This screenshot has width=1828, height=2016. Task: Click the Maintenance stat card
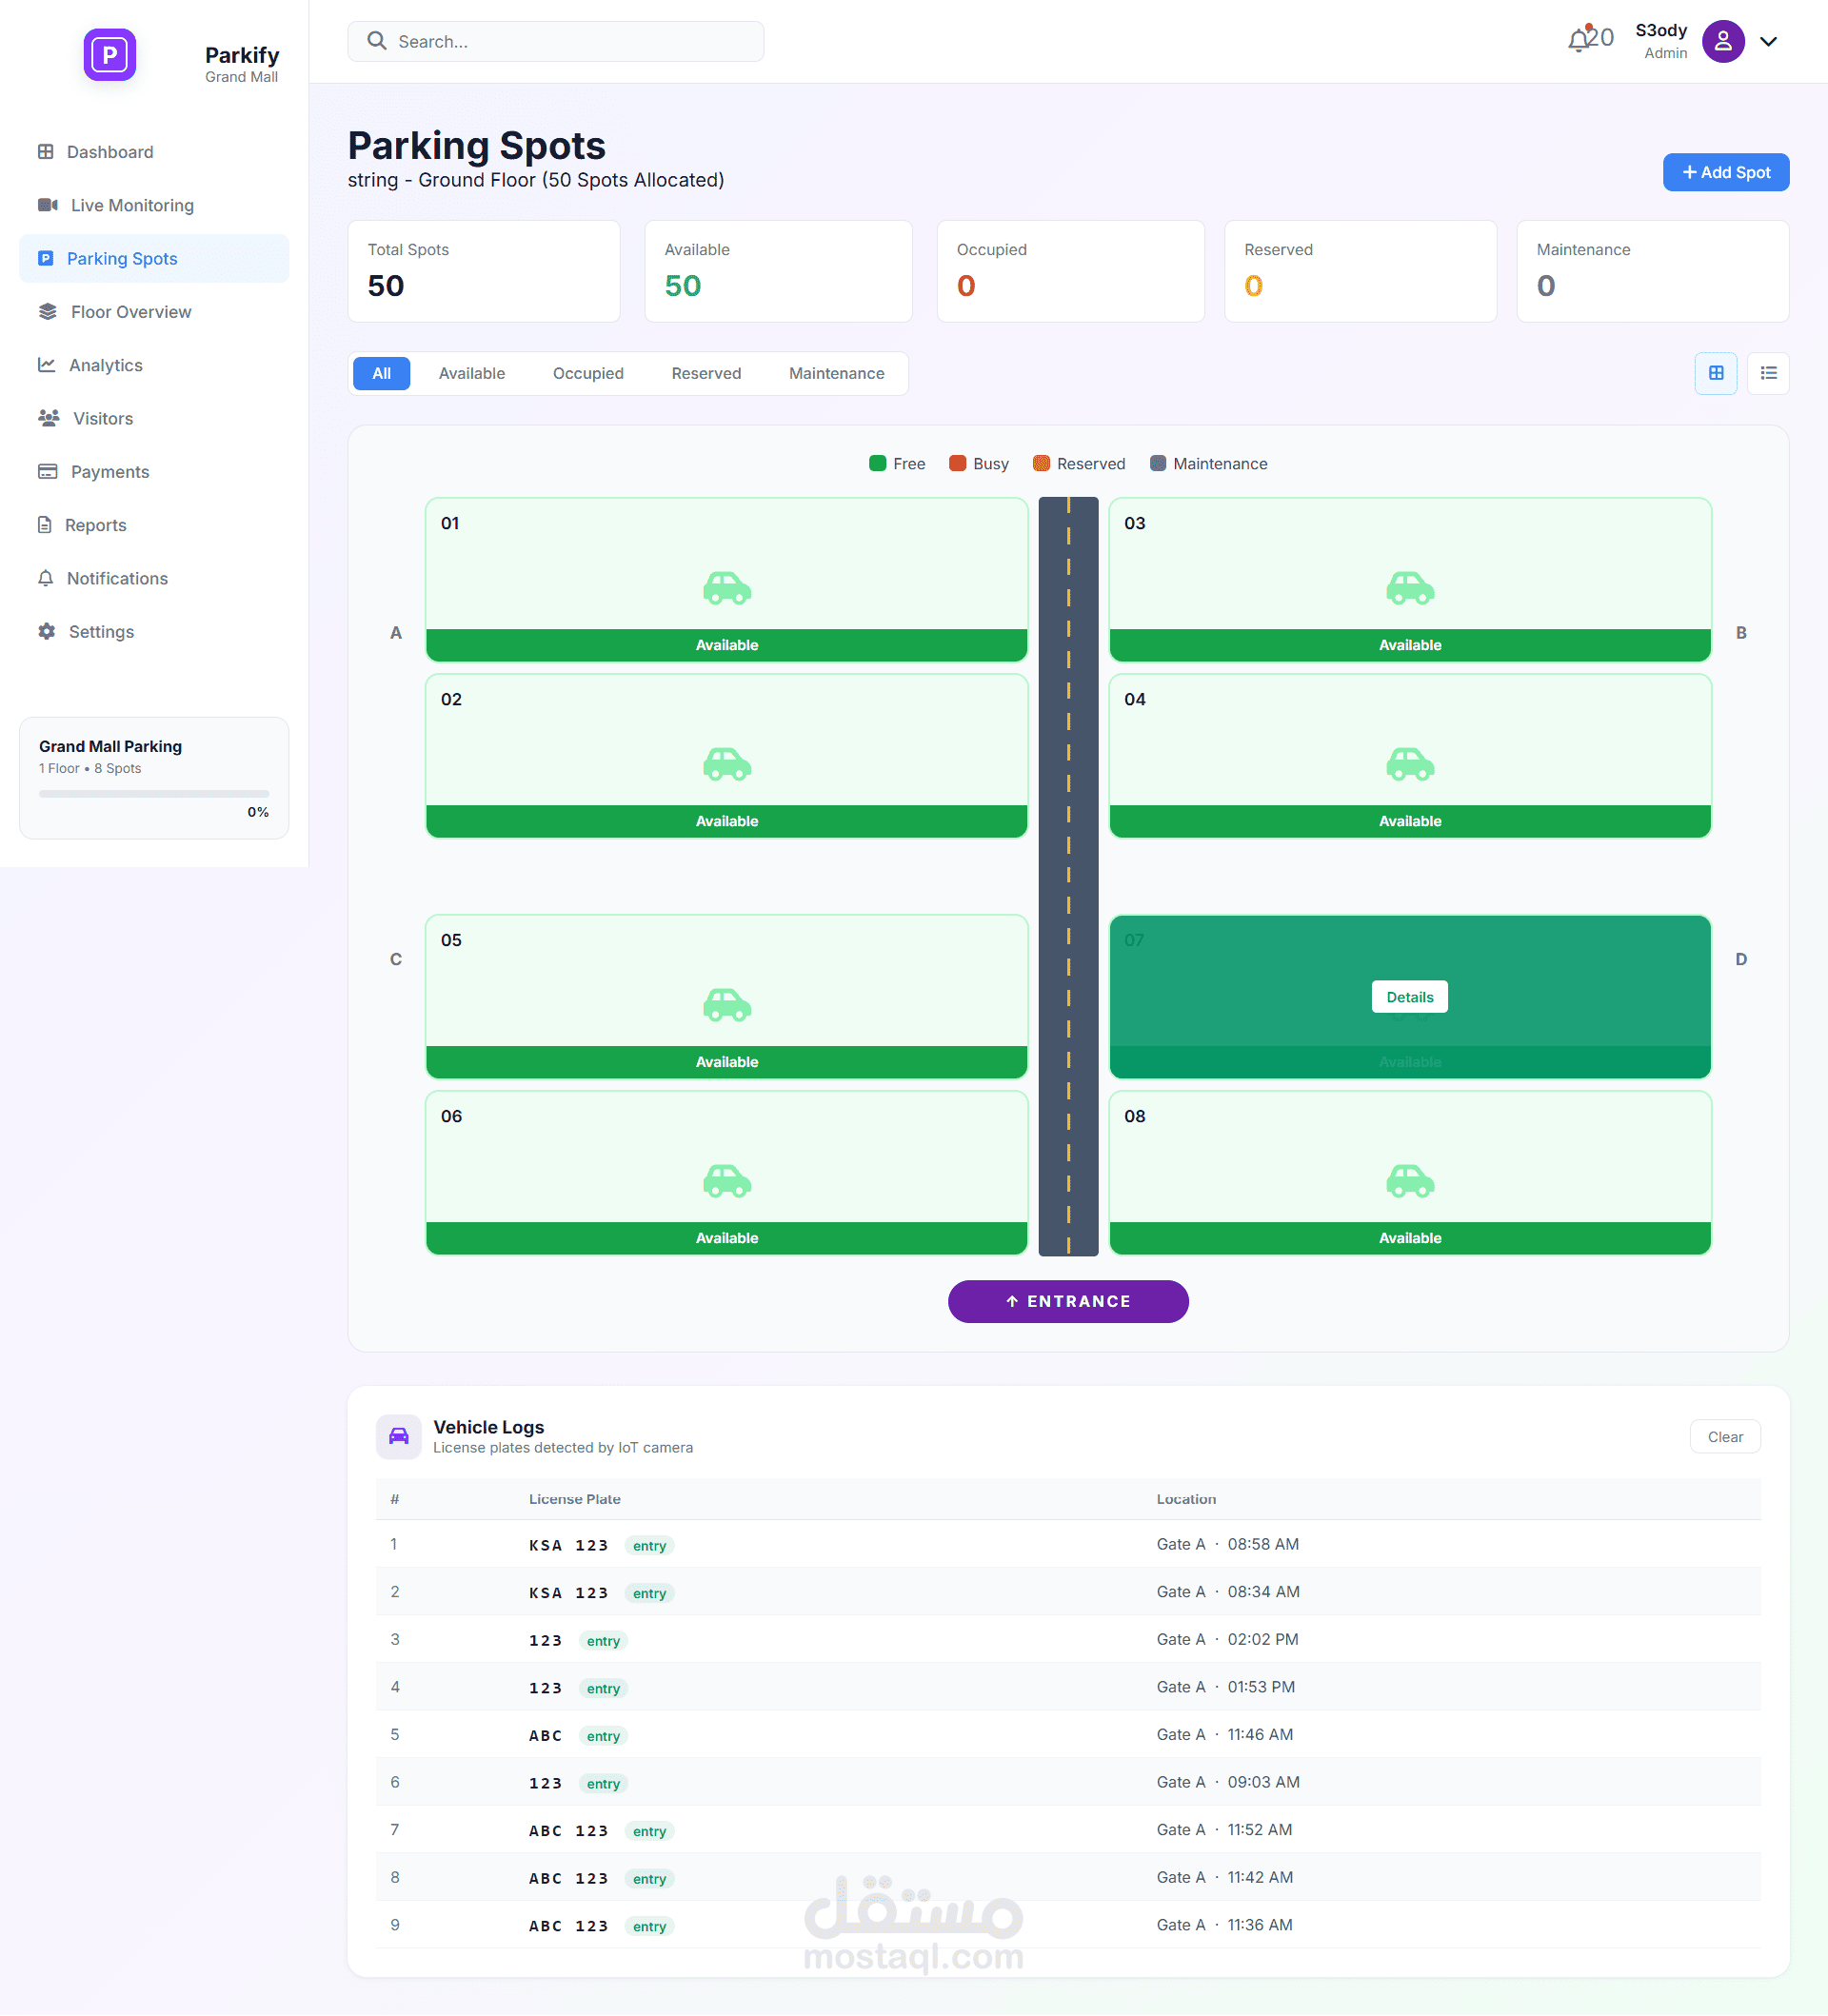coord(1652,271)
